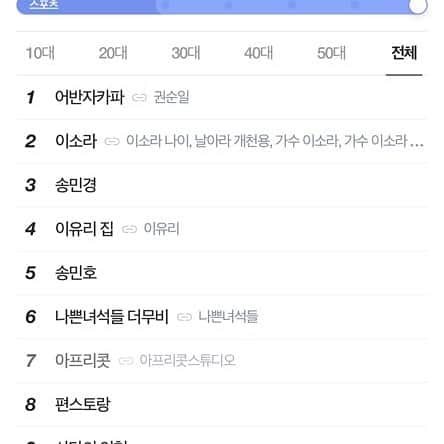Click the link icon beside 이소라
Screen dimensions: 444x444
pyautogui.click(x=112, y=141)
